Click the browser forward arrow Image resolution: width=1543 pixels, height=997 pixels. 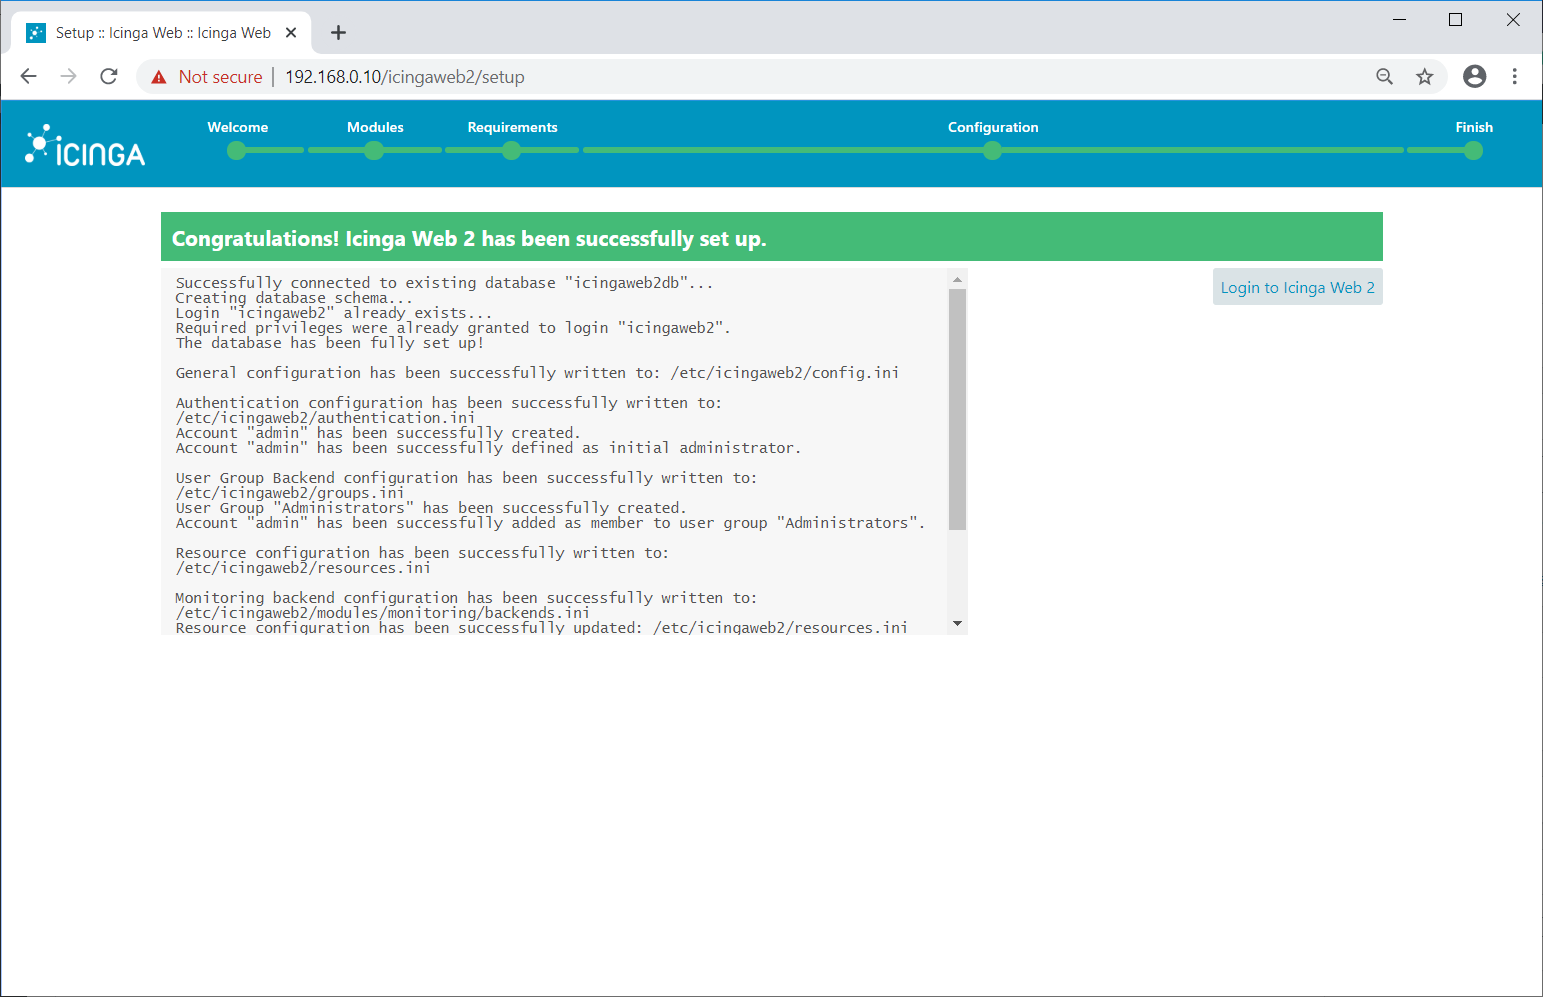click(x=68, y=77)
